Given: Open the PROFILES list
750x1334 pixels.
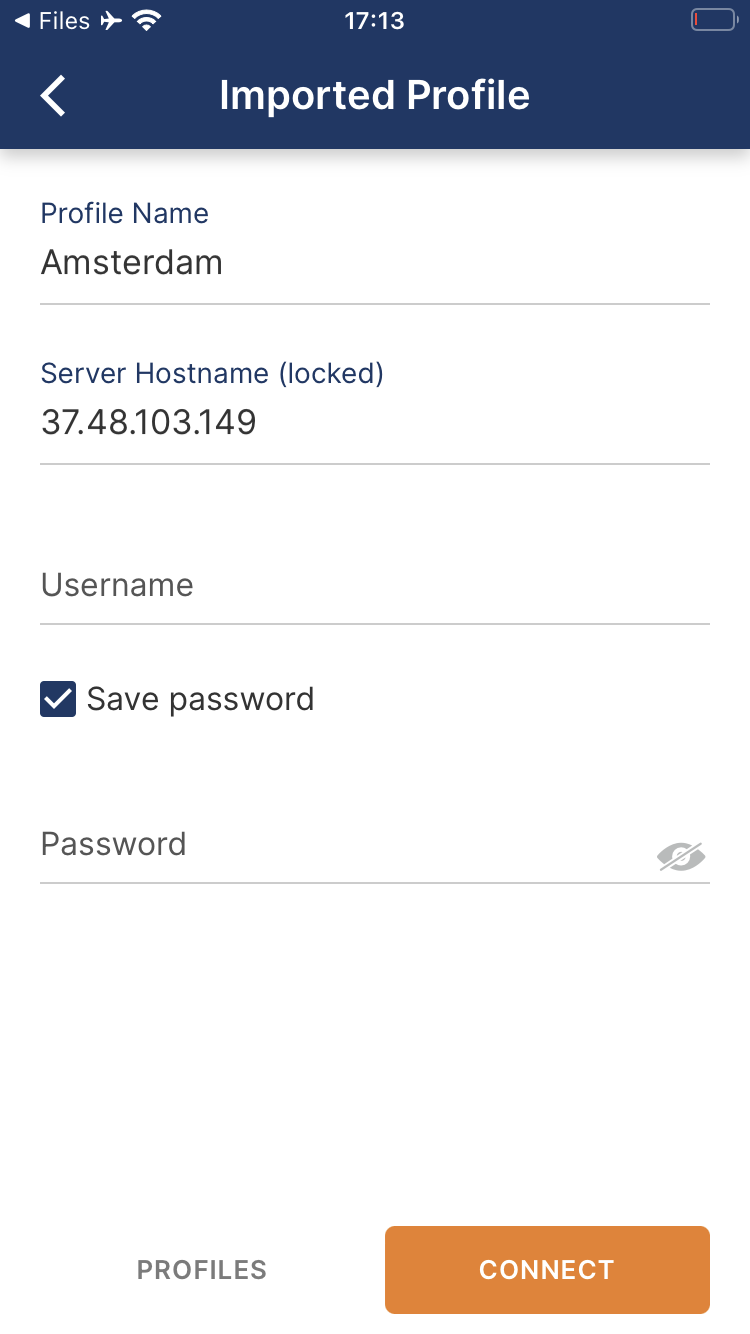Looking at the screenshot, I should coord(202,1270).
